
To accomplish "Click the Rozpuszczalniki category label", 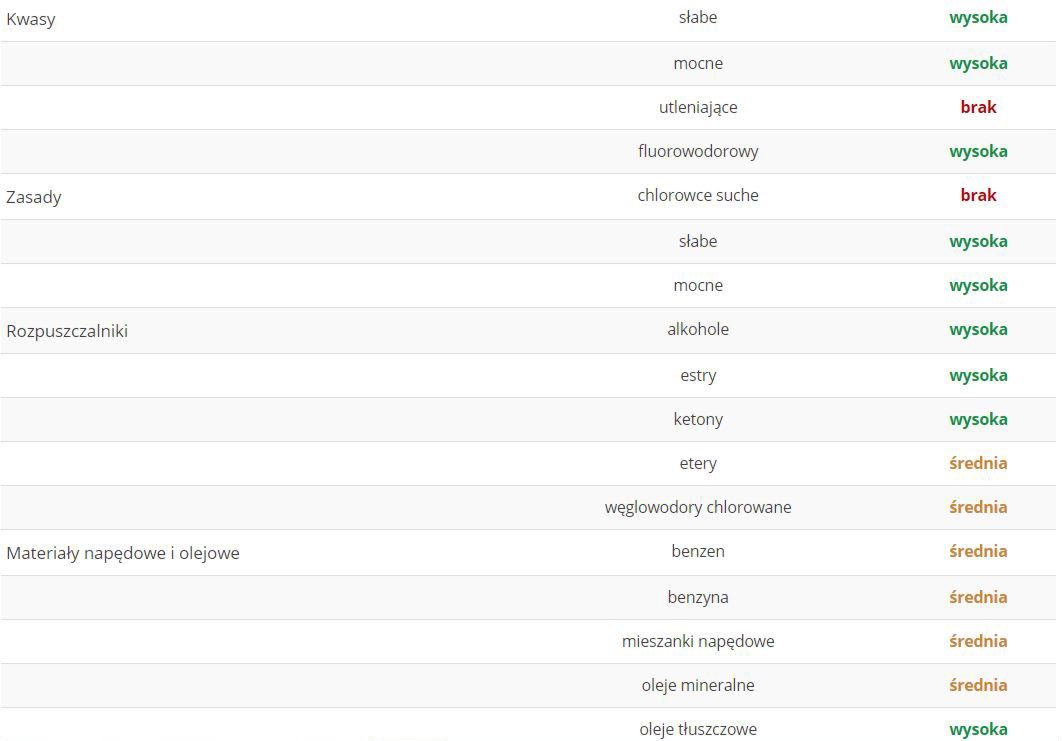I will coord(67,331).
